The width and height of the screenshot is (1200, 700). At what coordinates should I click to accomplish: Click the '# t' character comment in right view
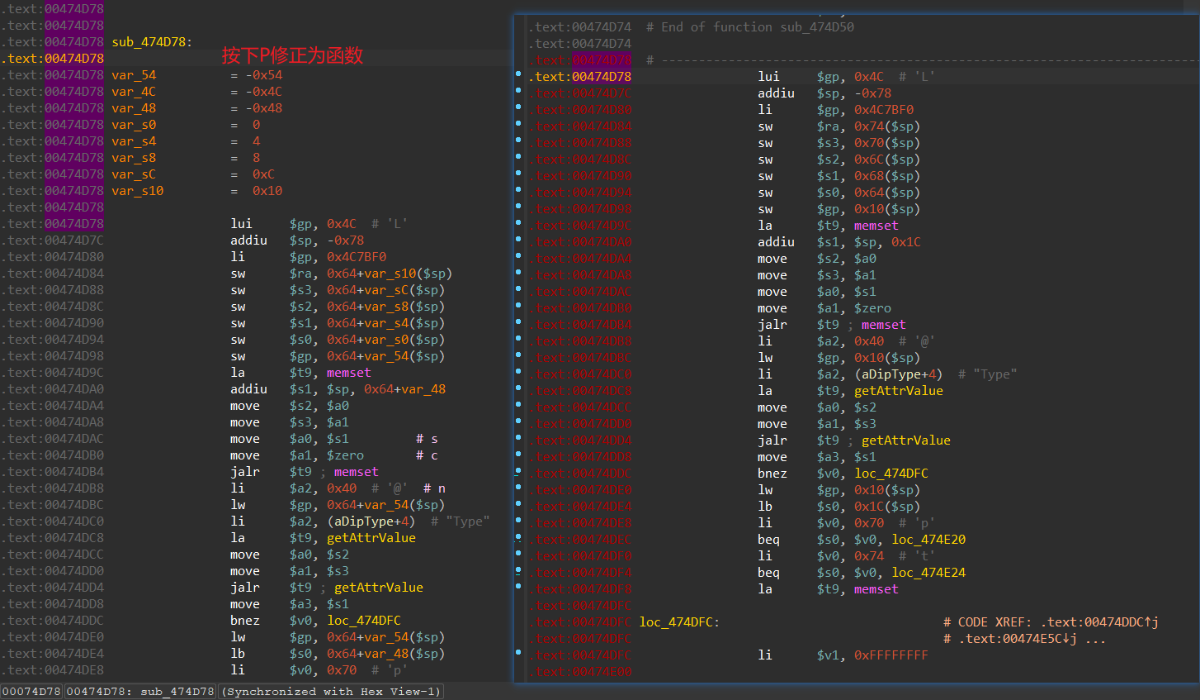916,556
